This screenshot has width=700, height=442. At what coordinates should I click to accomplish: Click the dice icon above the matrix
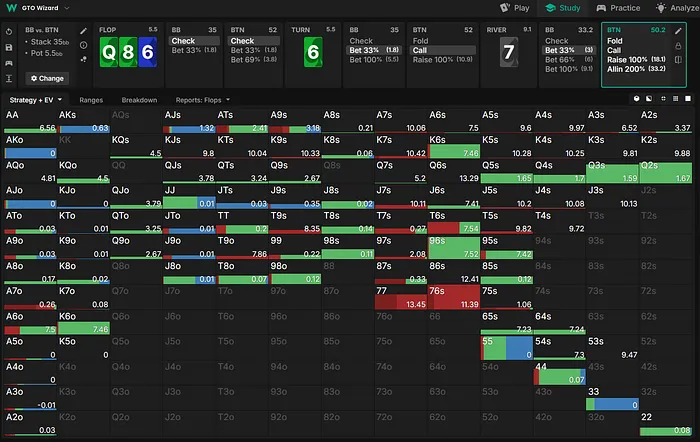(x=637, y=99)
